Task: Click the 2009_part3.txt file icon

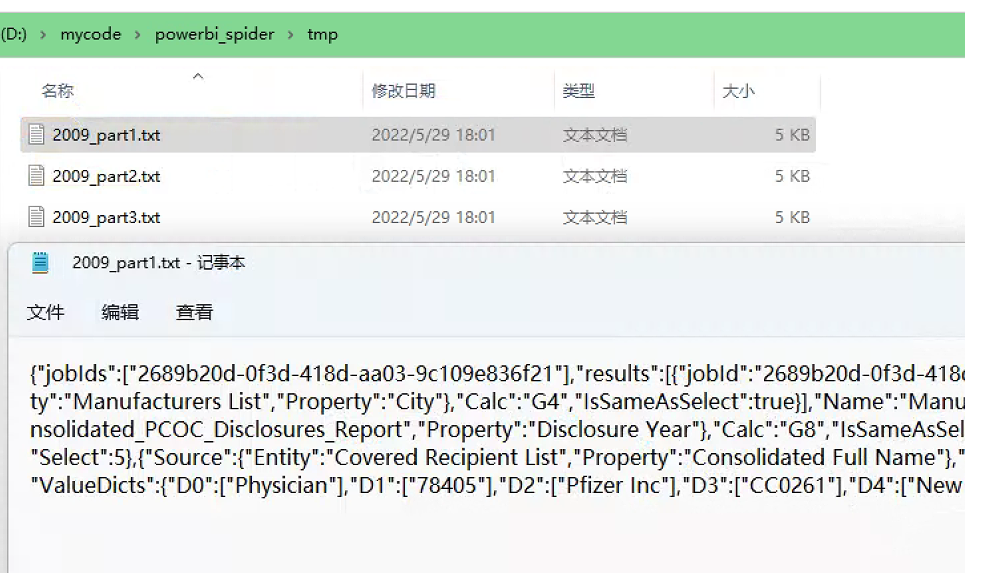Action: coord(37,216)
